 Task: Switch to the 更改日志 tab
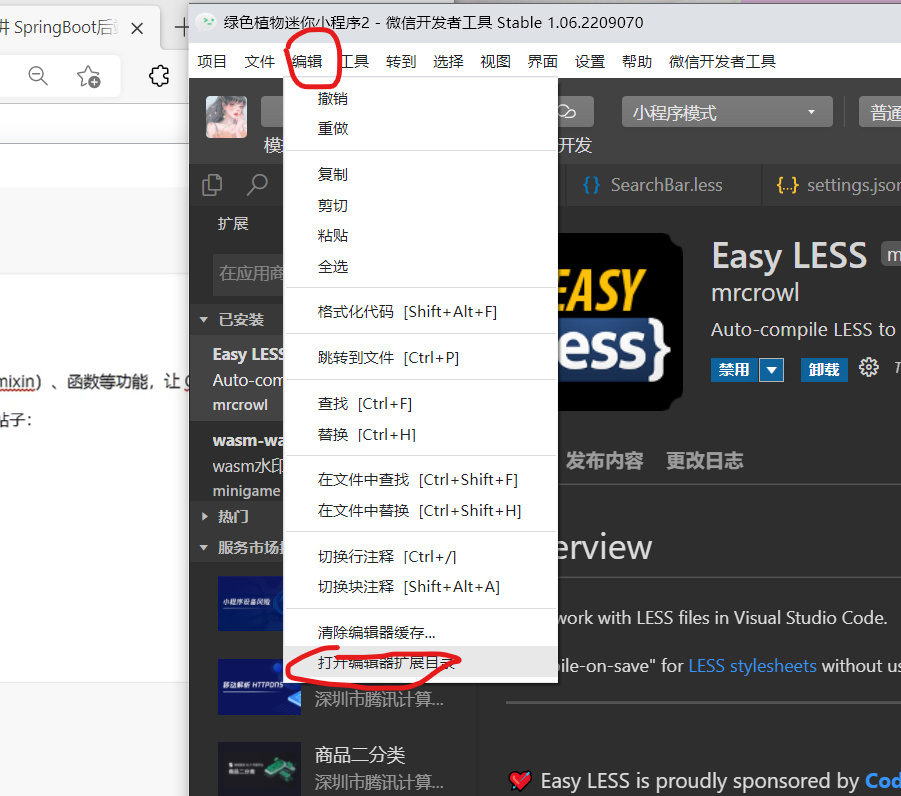[x=704, y=461]
